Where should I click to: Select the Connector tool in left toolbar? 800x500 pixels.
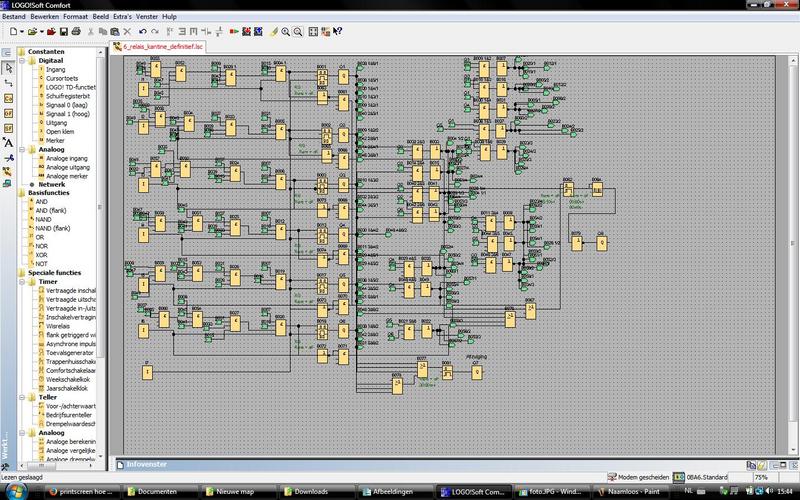8,83
